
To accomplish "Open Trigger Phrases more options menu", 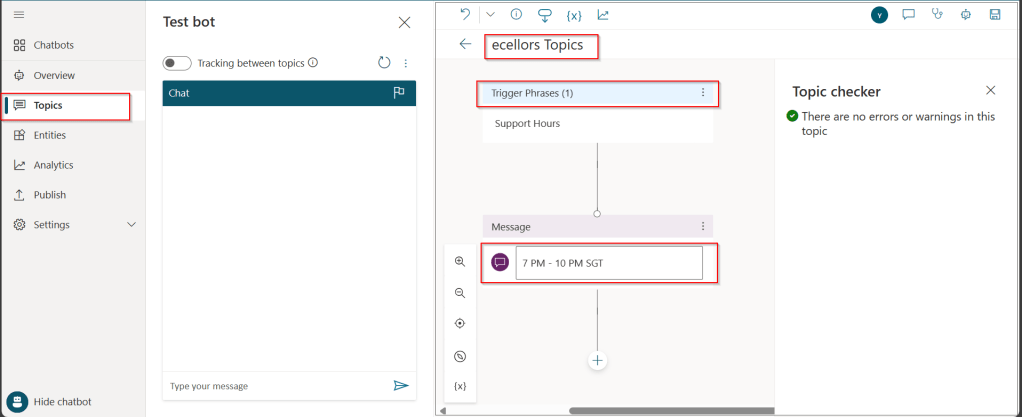I will coord(702,93).
